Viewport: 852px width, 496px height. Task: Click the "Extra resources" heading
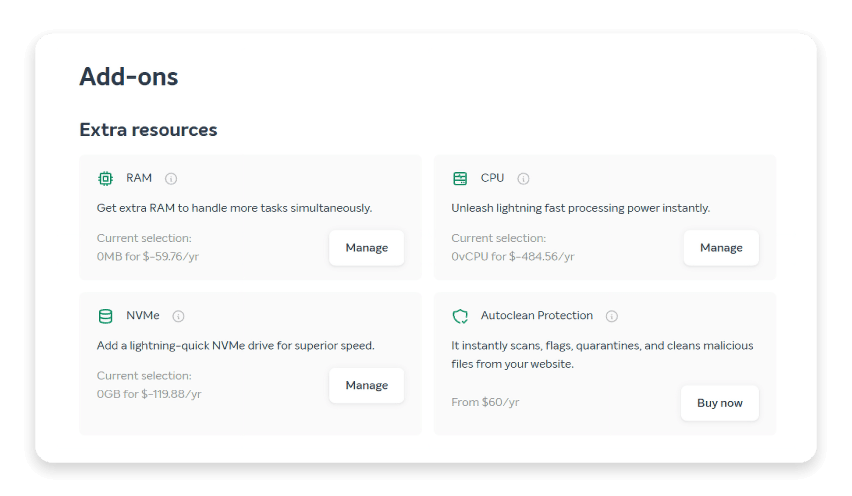pos(148,130)
